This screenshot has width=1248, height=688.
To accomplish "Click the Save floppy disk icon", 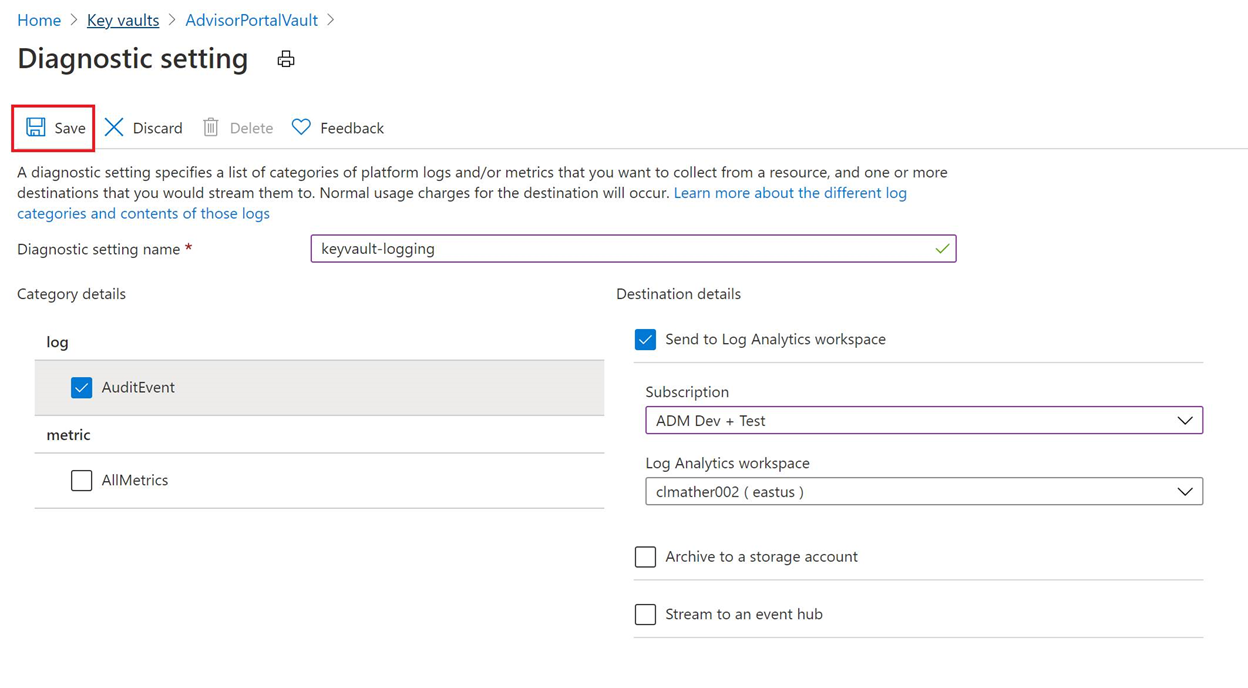I will click(36, 127).
